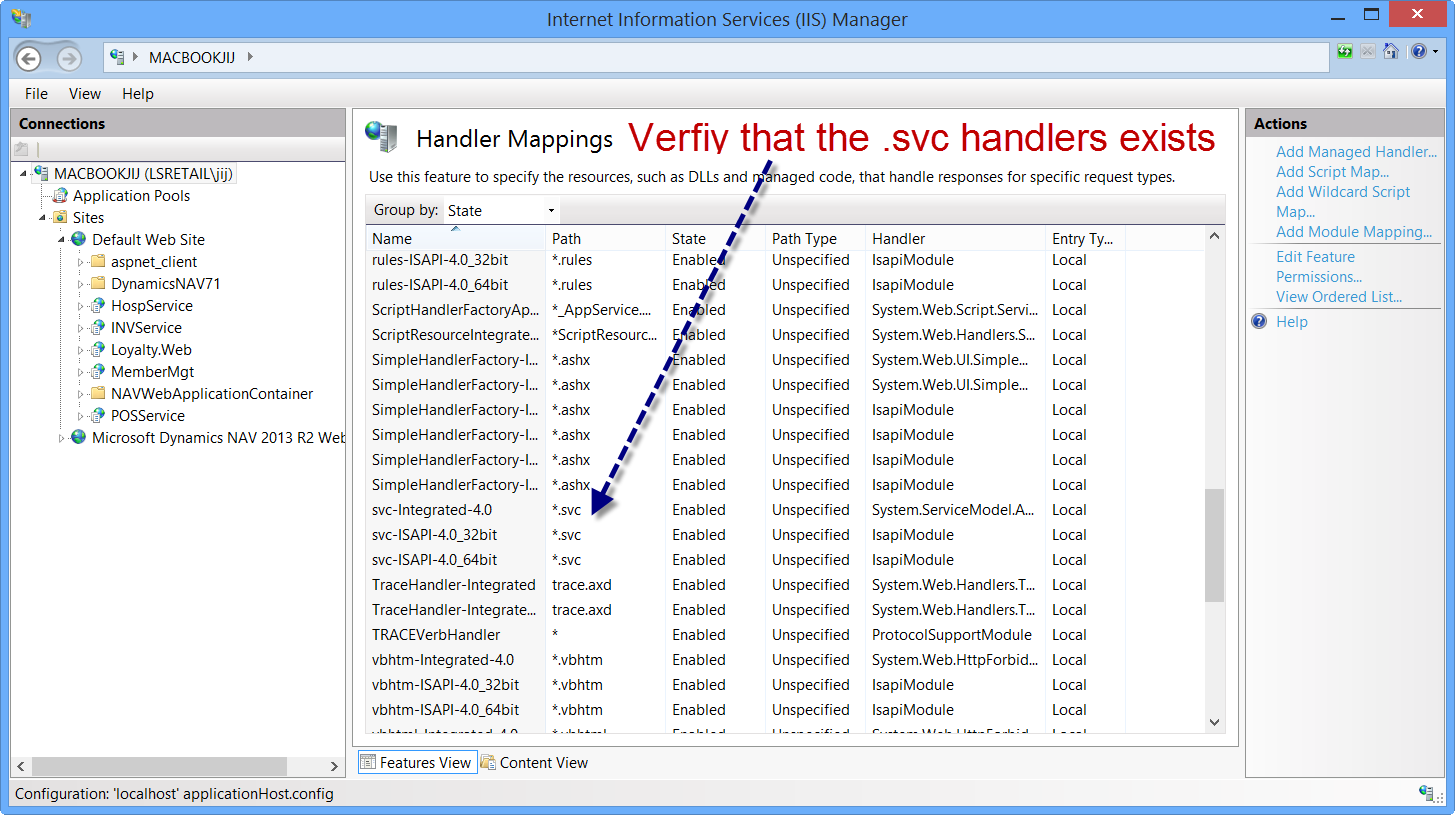Click the handler list vertical scrollbar thumb
This screenshot has height=815, width=1455.
click(x=1215, y=545)
